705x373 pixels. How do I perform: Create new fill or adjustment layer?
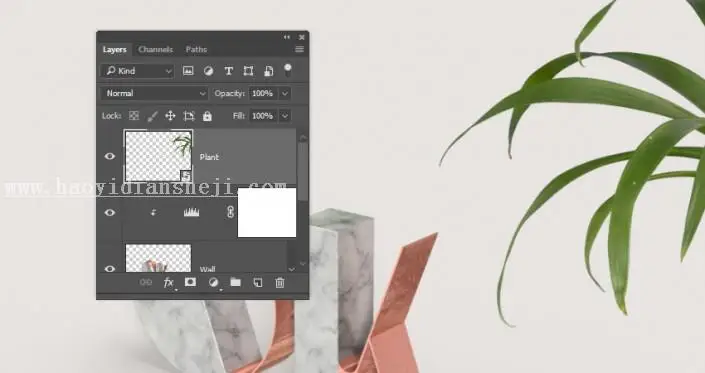tap(213, 282)
